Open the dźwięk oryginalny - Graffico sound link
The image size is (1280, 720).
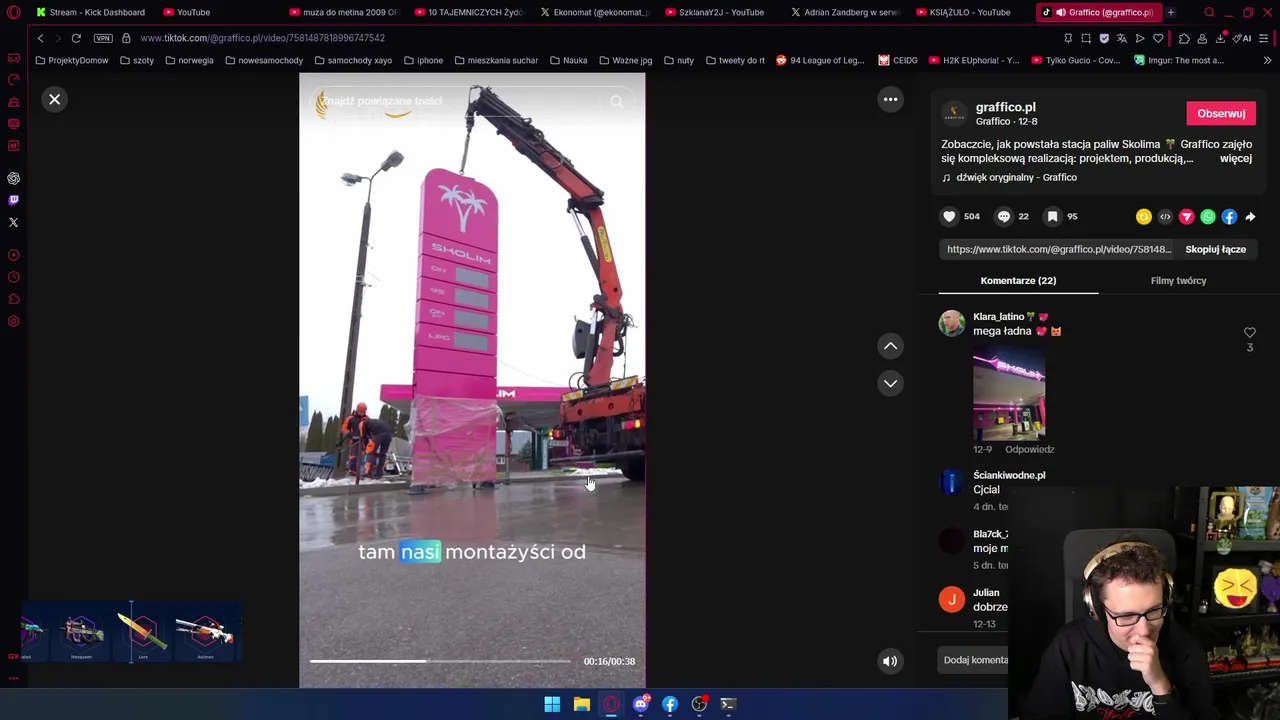tap(1016, 177)
